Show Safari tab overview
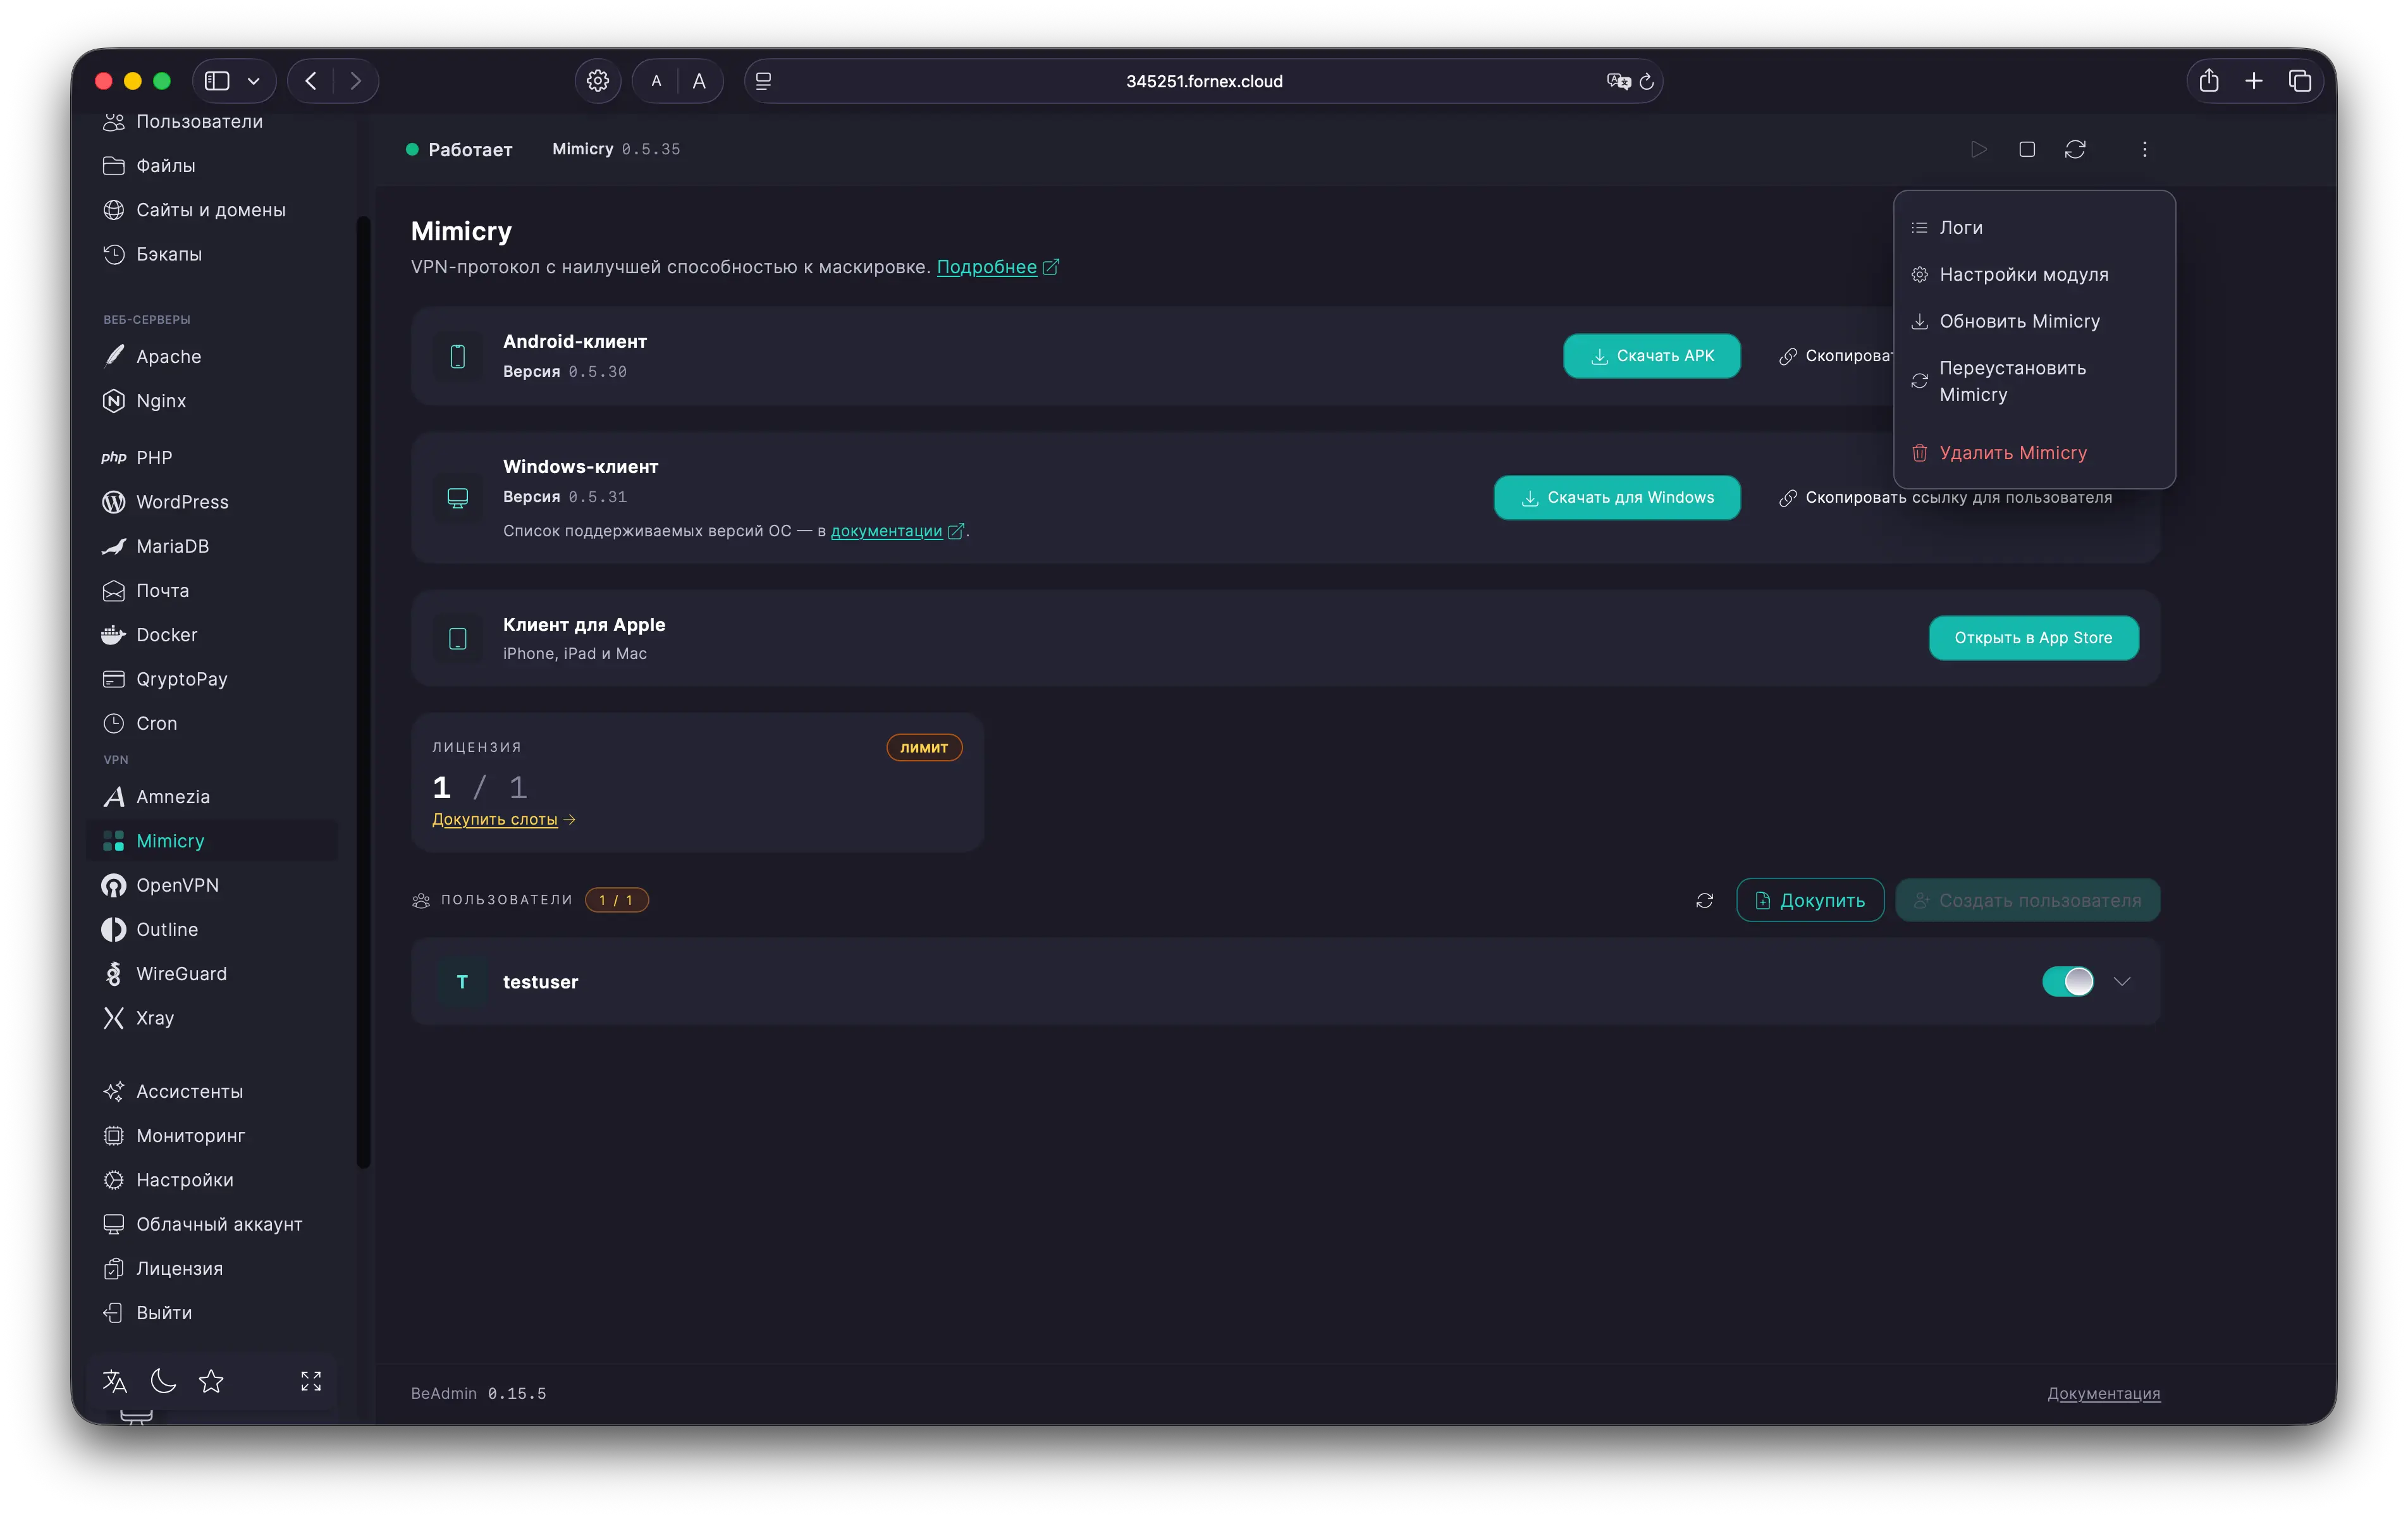Viewport: 2408px width, 1519px height. click(x=2300, y=81)
